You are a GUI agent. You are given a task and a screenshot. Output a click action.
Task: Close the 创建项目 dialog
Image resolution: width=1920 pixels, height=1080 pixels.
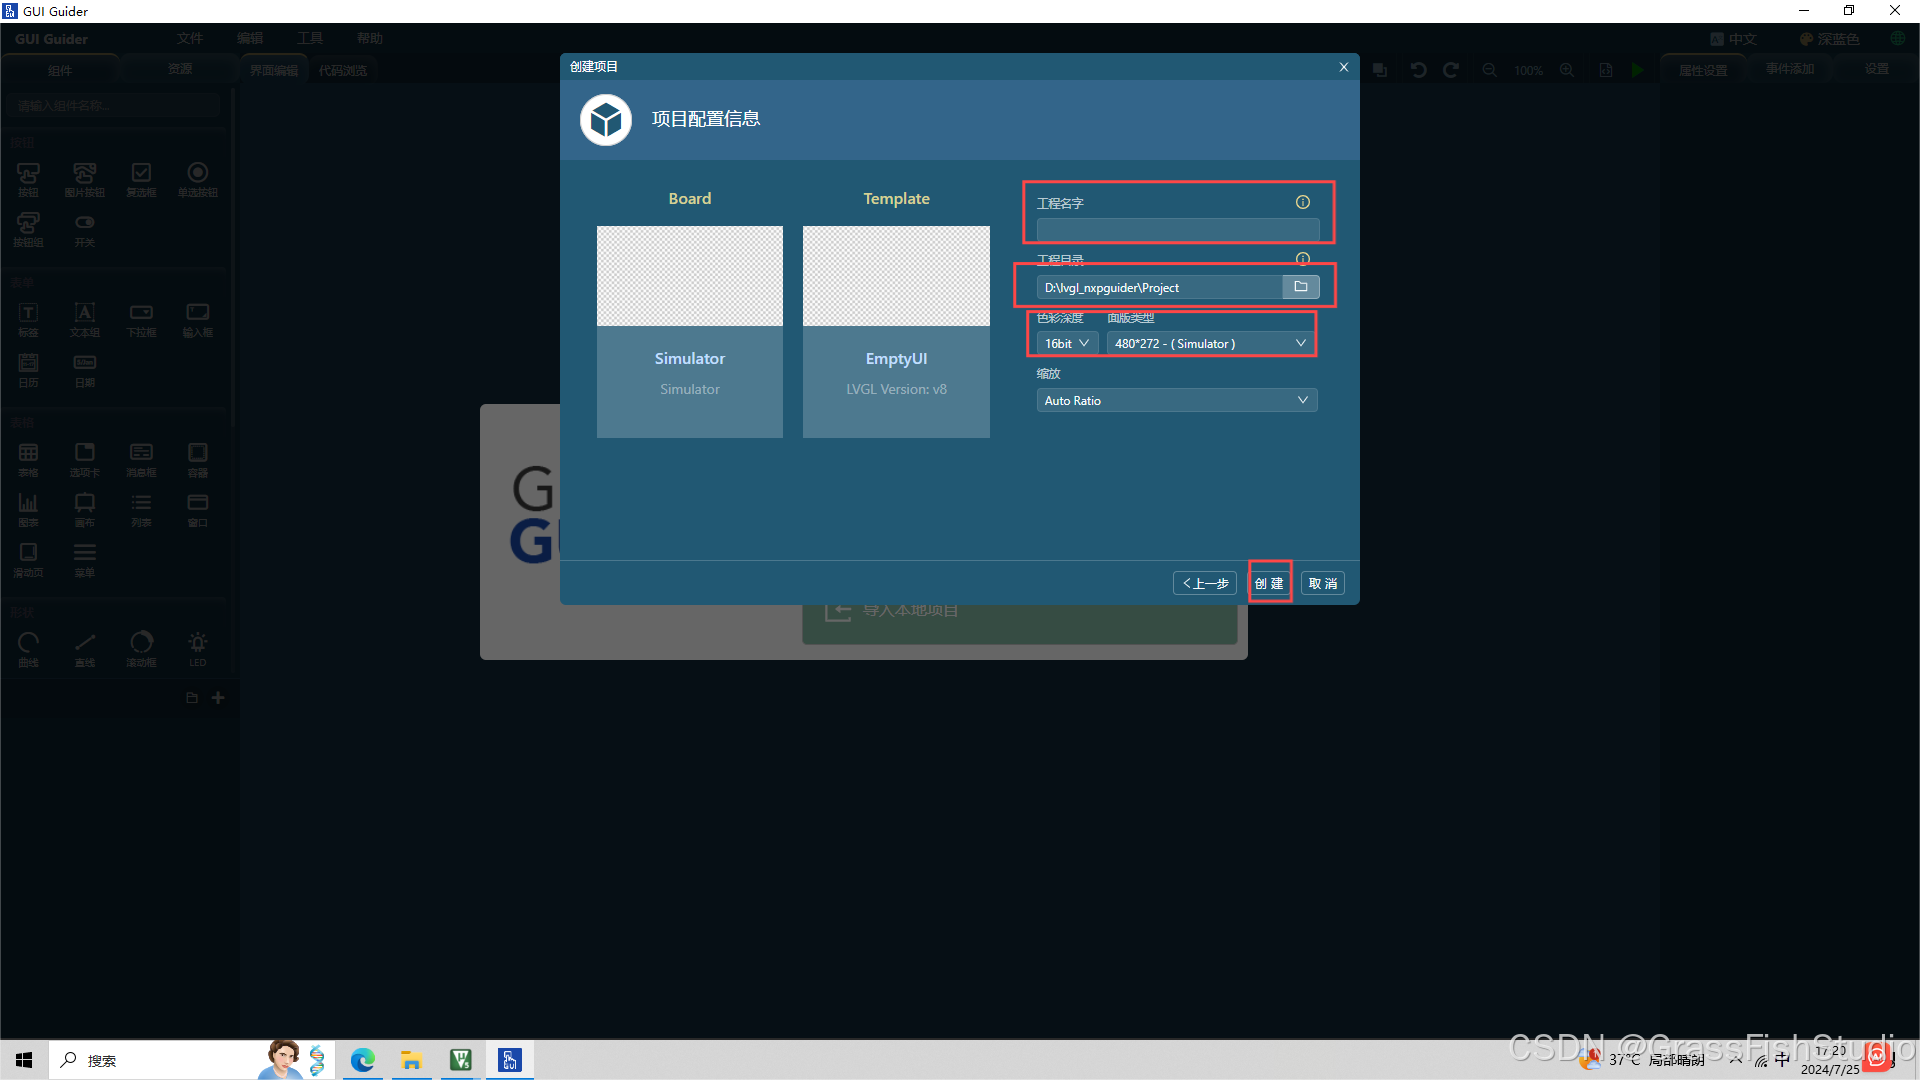[1343, 67]
